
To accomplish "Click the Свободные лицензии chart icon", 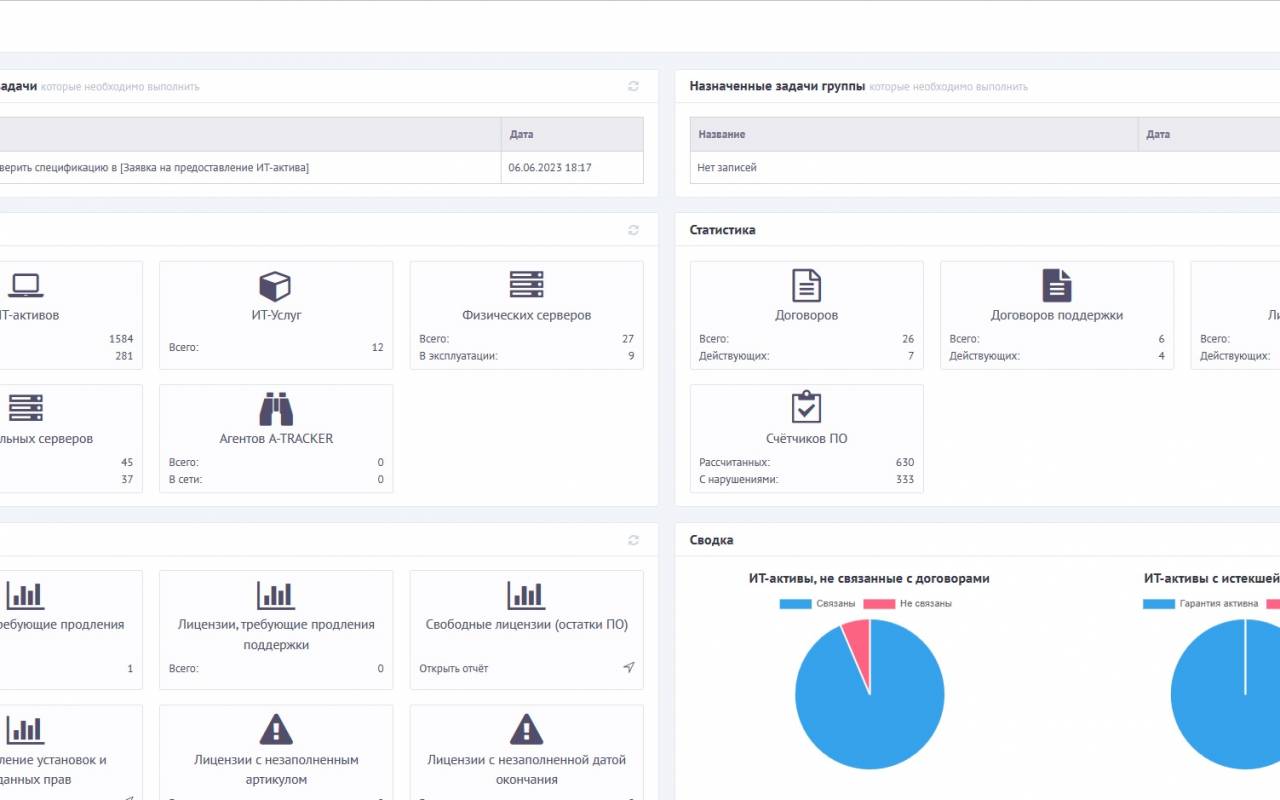I will point(526,595).
